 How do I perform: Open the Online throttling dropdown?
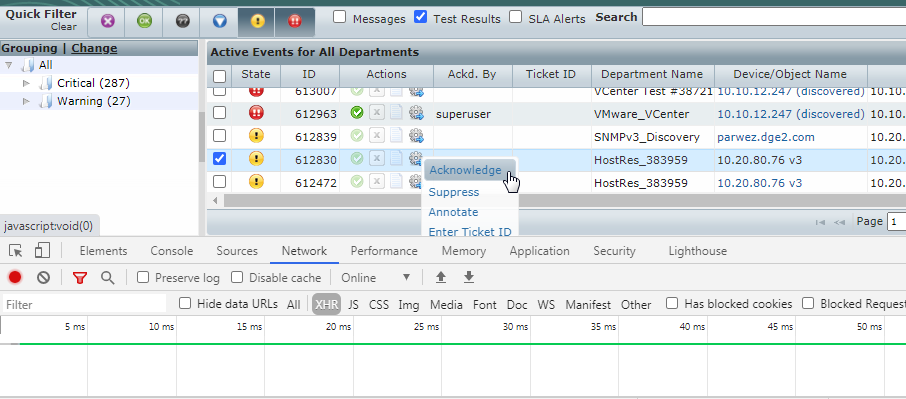click(x=376, y=278)
